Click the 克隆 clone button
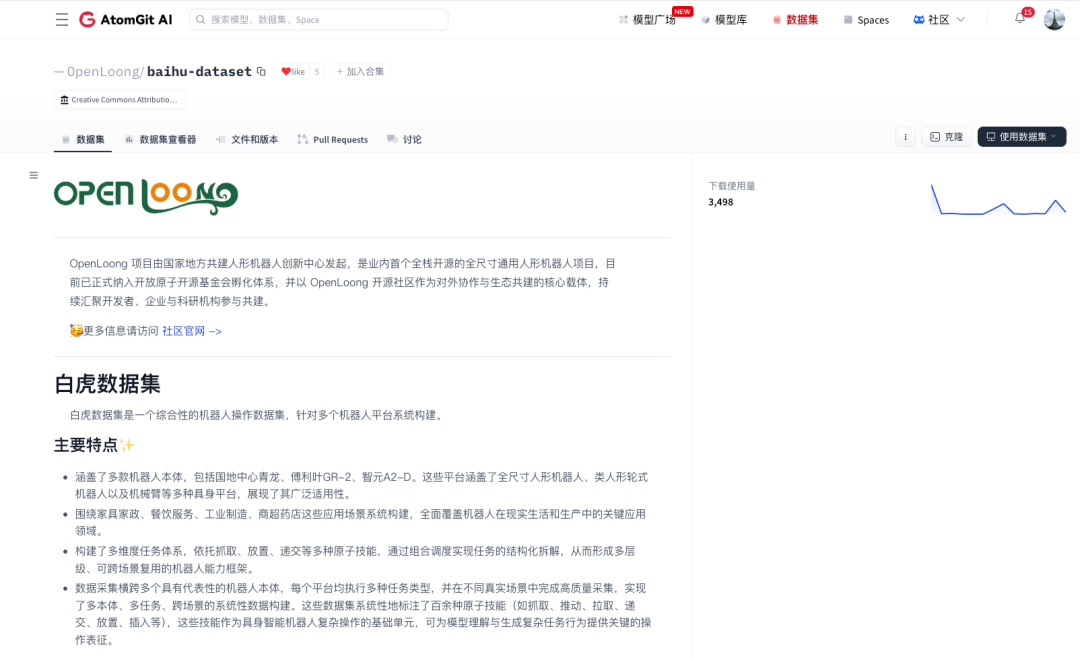This screenshot has width=1080, height=658. pyautogui.click(x=946, y=137)
